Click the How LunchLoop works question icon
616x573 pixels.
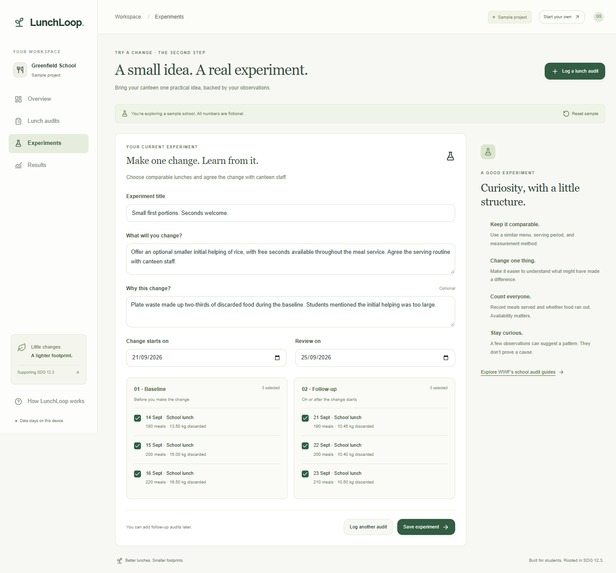pos(18,401)
